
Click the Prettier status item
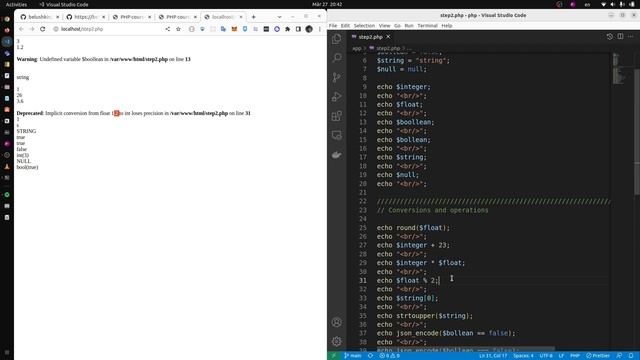pyautogui.click(x=598, y=356)
